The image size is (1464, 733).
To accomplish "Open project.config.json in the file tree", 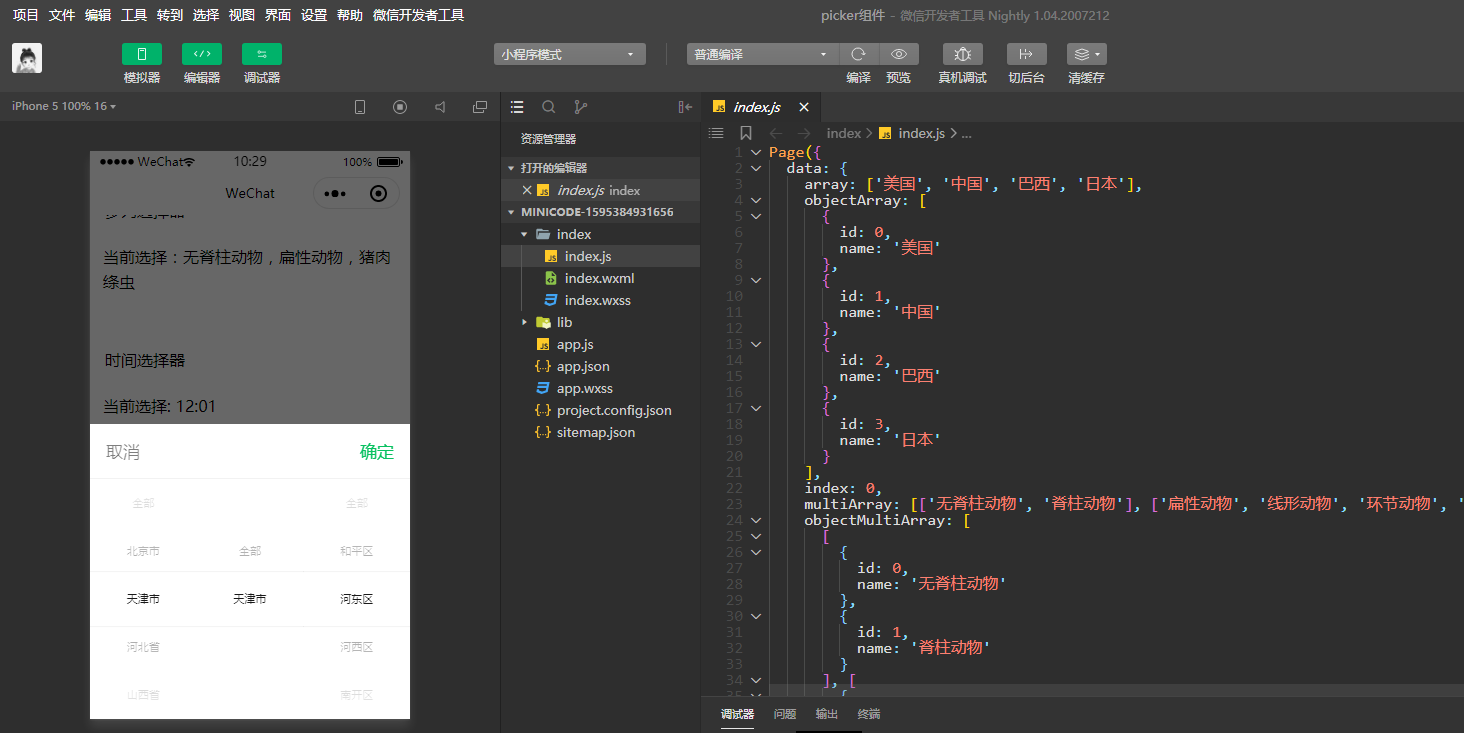I will point(600,410).
